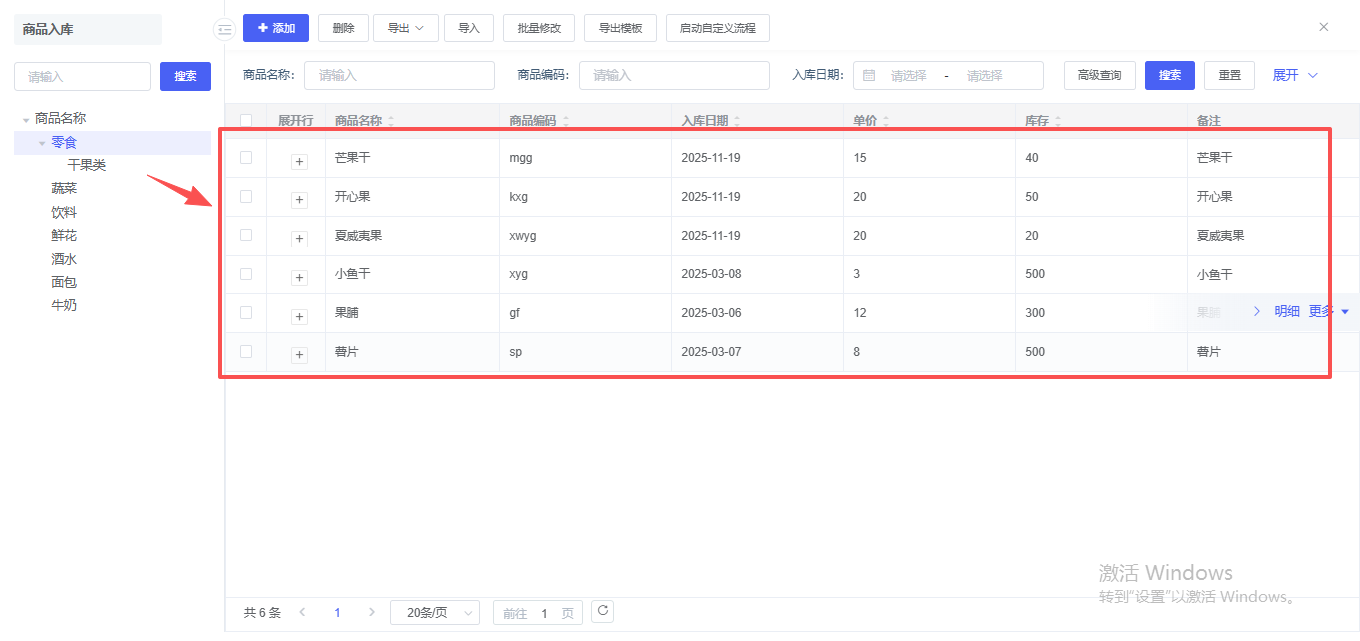Screen dimensions: 1360x641
Task: Select 蔬菜 category in the tree
Action: coord(64,188)
